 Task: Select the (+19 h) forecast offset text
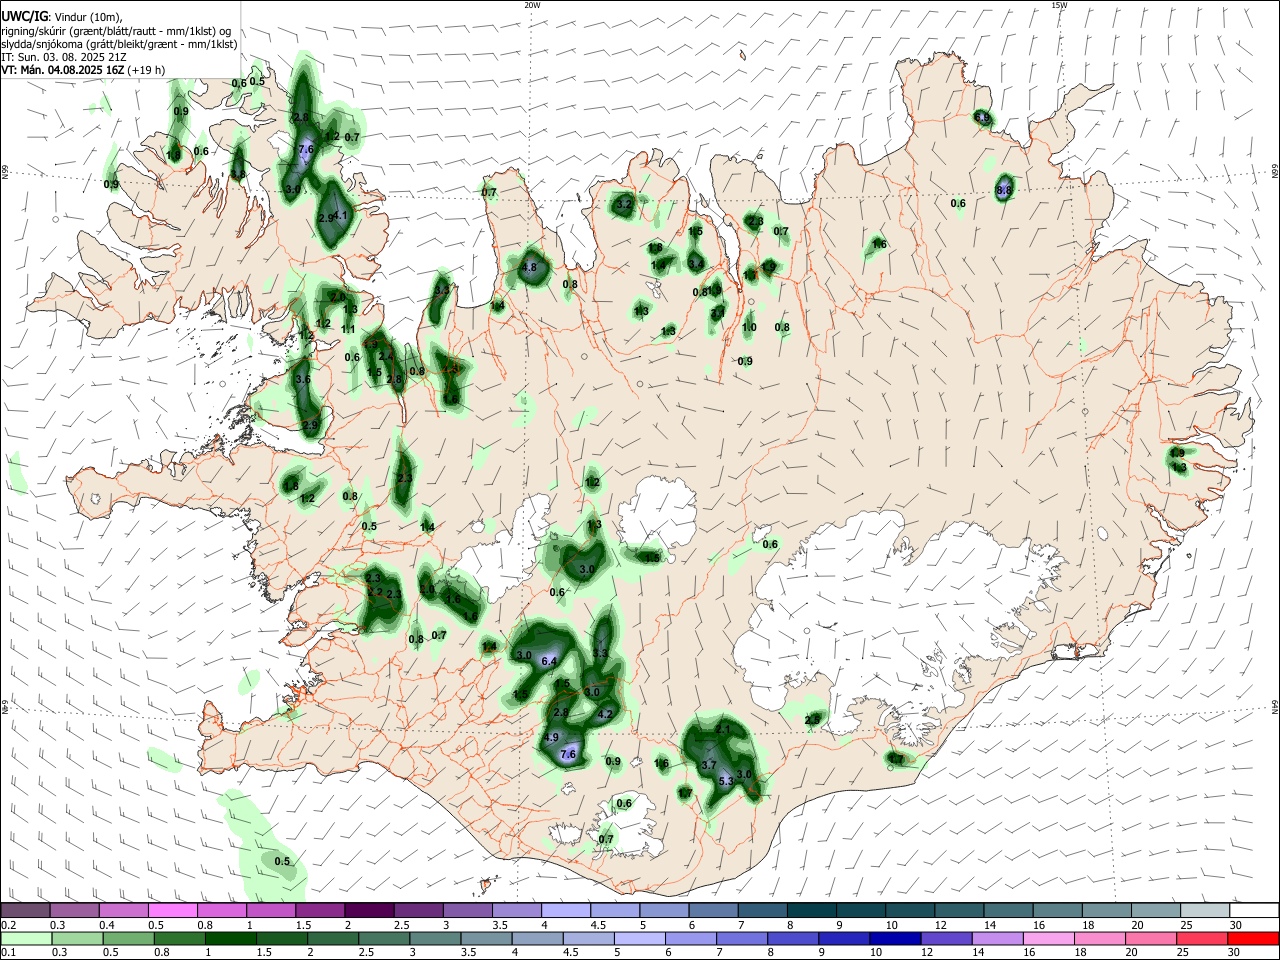pyautogui.click(x=146, y=70)
